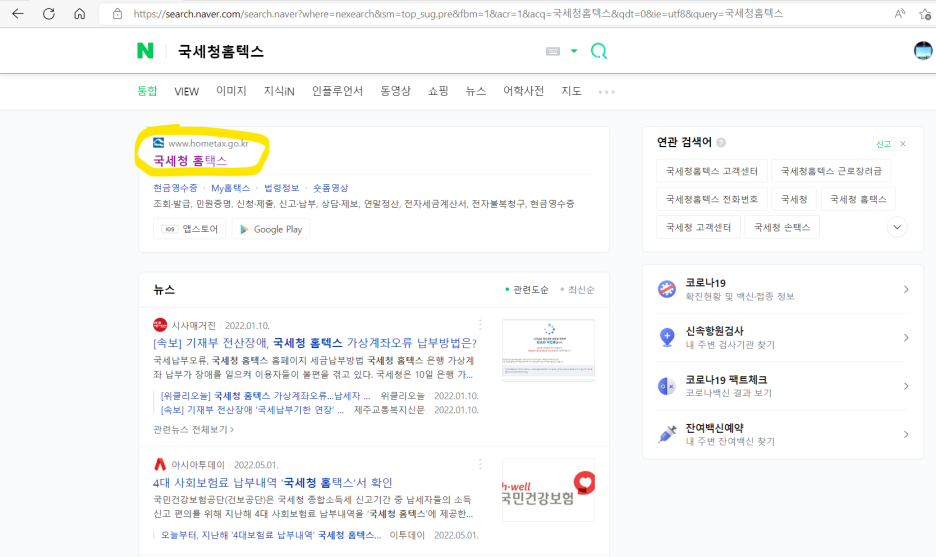Open the 지식iN tab
This screenshot has height=557, width=936.
click(x=279, y=91)
